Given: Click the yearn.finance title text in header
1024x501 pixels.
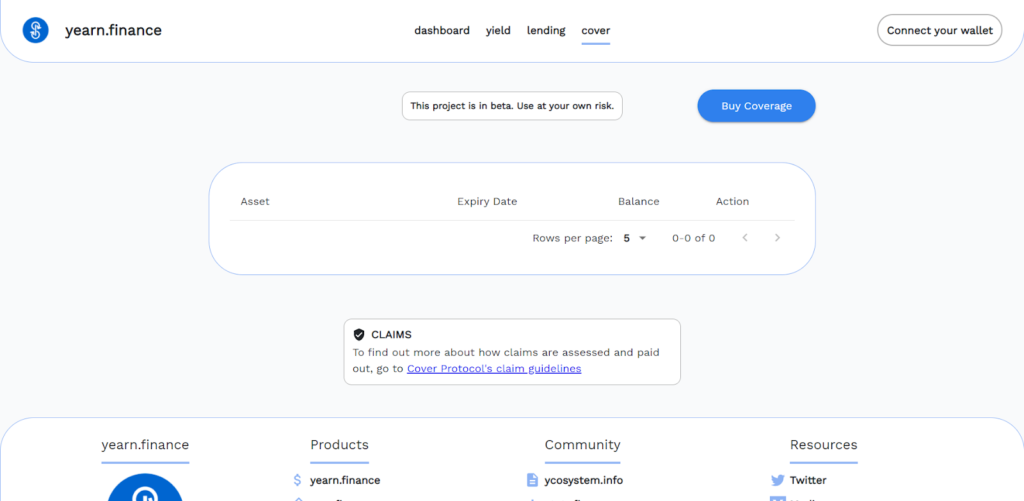Looking at the screenshot, I should click(x=113, y=30).
